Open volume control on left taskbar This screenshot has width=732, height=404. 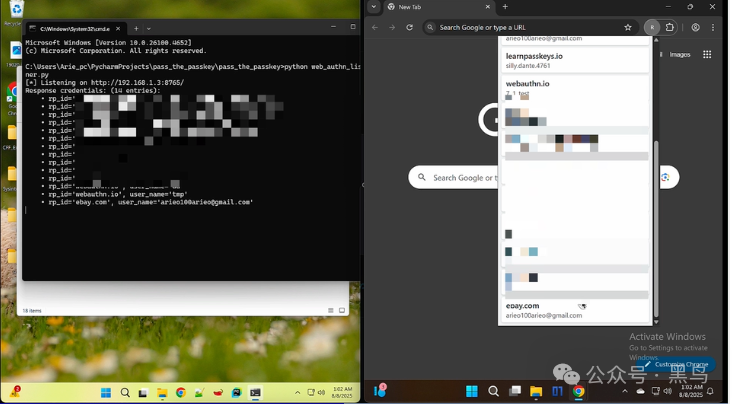[x=321, y=392]
